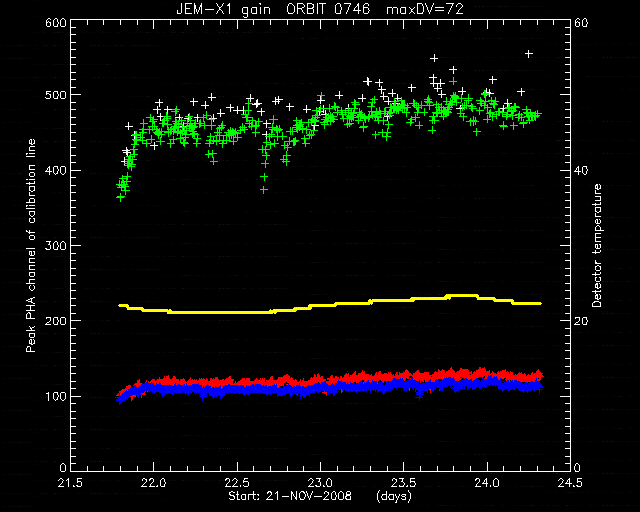This screenshot has height=512, width=640.
Task: Click the x-axis tick label 23.0
Action: tap(320, 483)
